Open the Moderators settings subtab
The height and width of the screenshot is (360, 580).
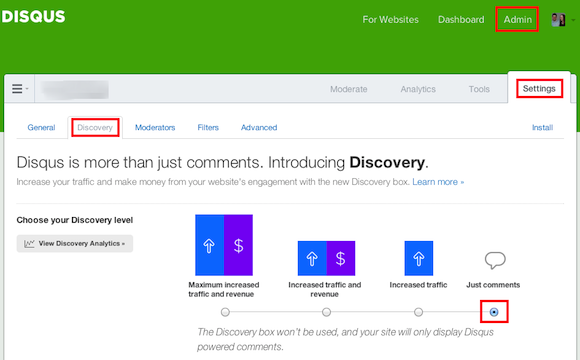(x=155, y=128)
